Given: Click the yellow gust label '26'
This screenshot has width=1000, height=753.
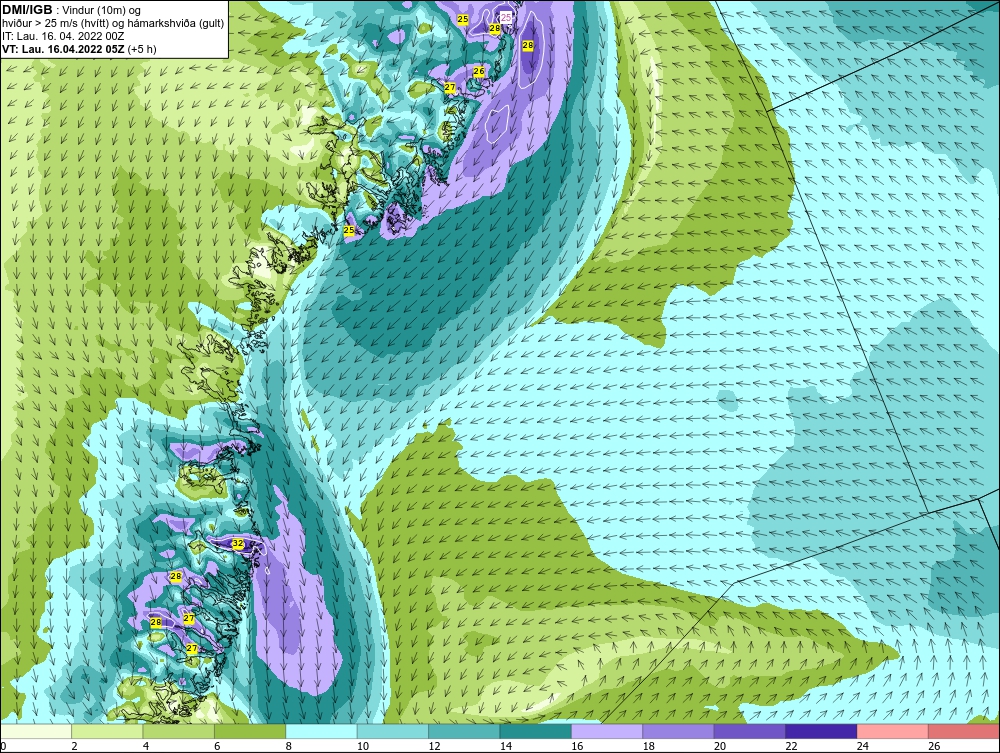Looking at the screenshot, I should (x=479, y=71).
